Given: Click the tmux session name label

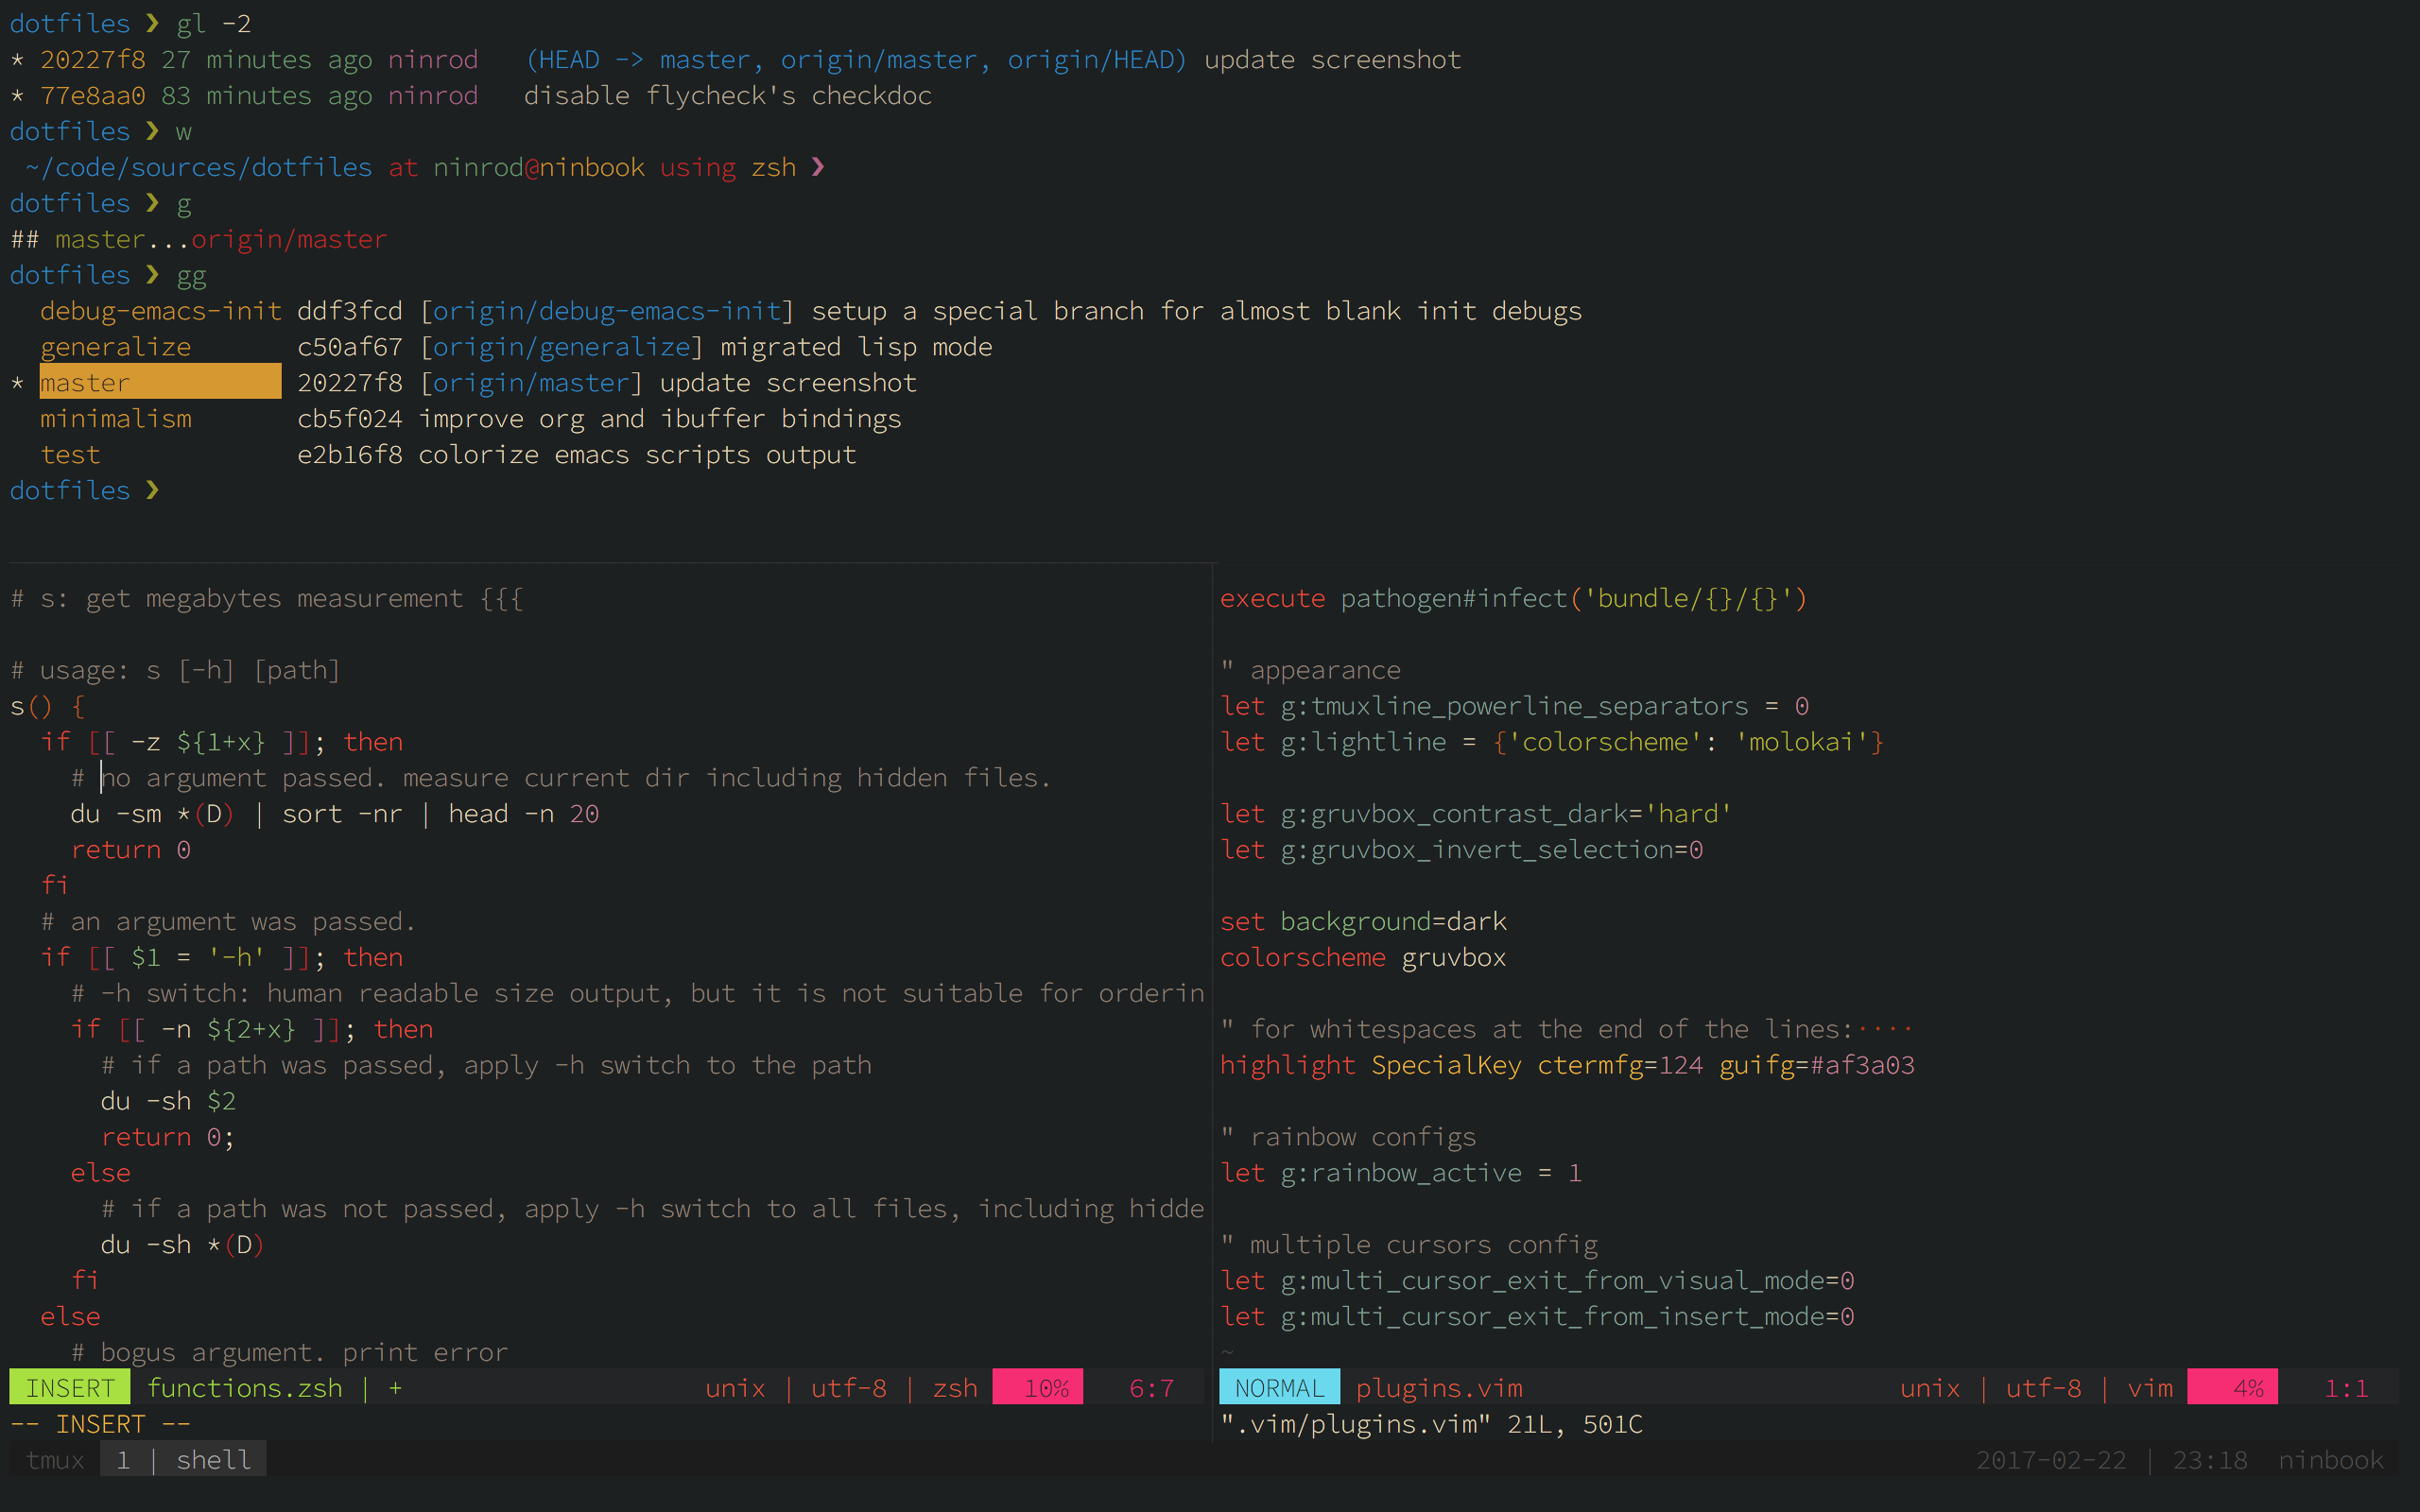Looking at the screenshot, I should pyautogui.click(x=55, y=1460).
